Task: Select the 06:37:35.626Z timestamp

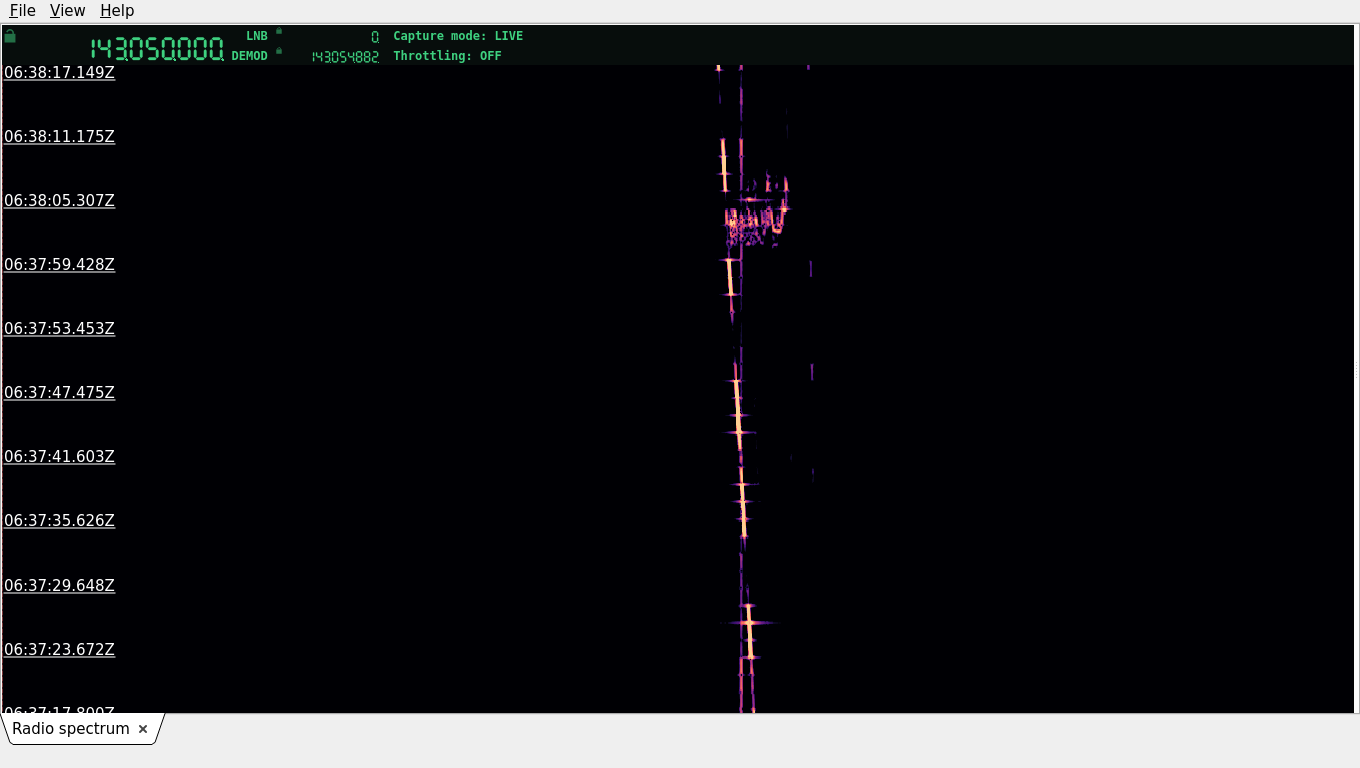Action: pyautogui.click(x=59, y=521)
